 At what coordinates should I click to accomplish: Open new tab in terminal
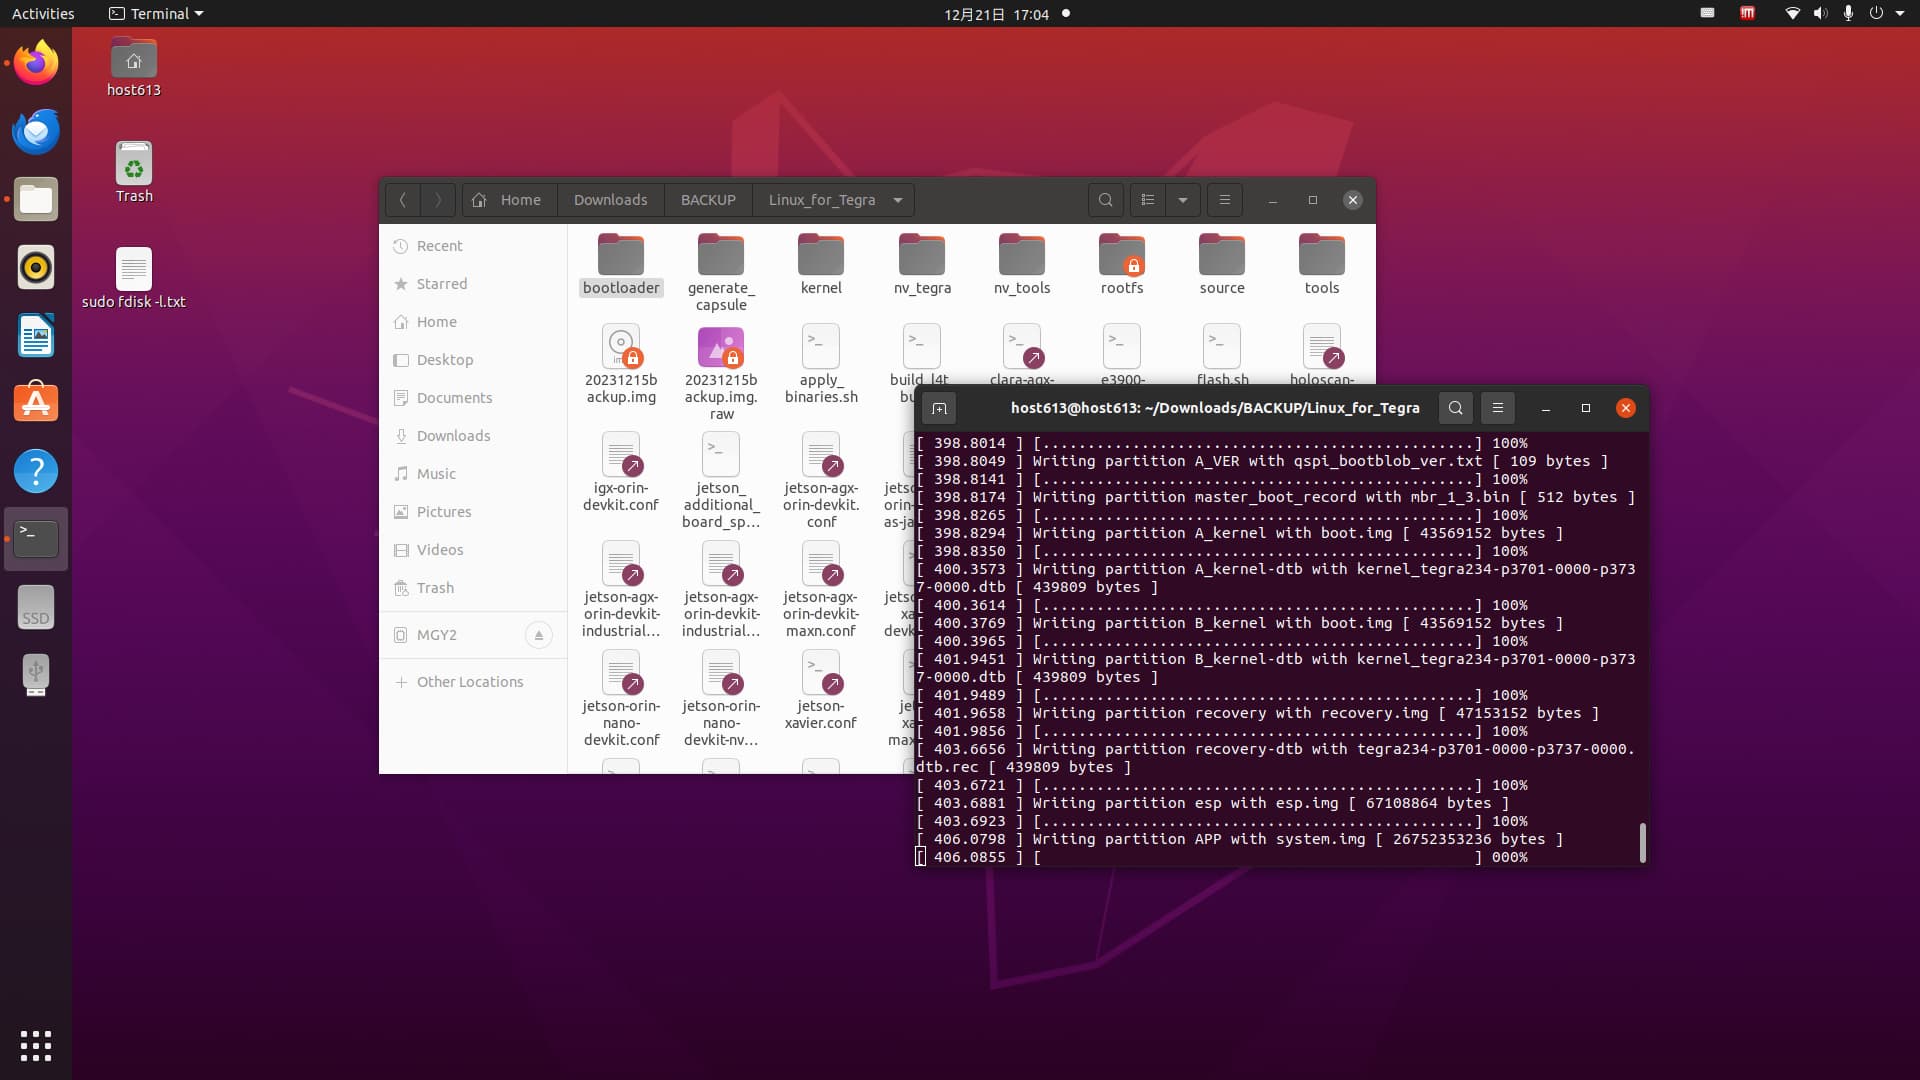point(939,408)
